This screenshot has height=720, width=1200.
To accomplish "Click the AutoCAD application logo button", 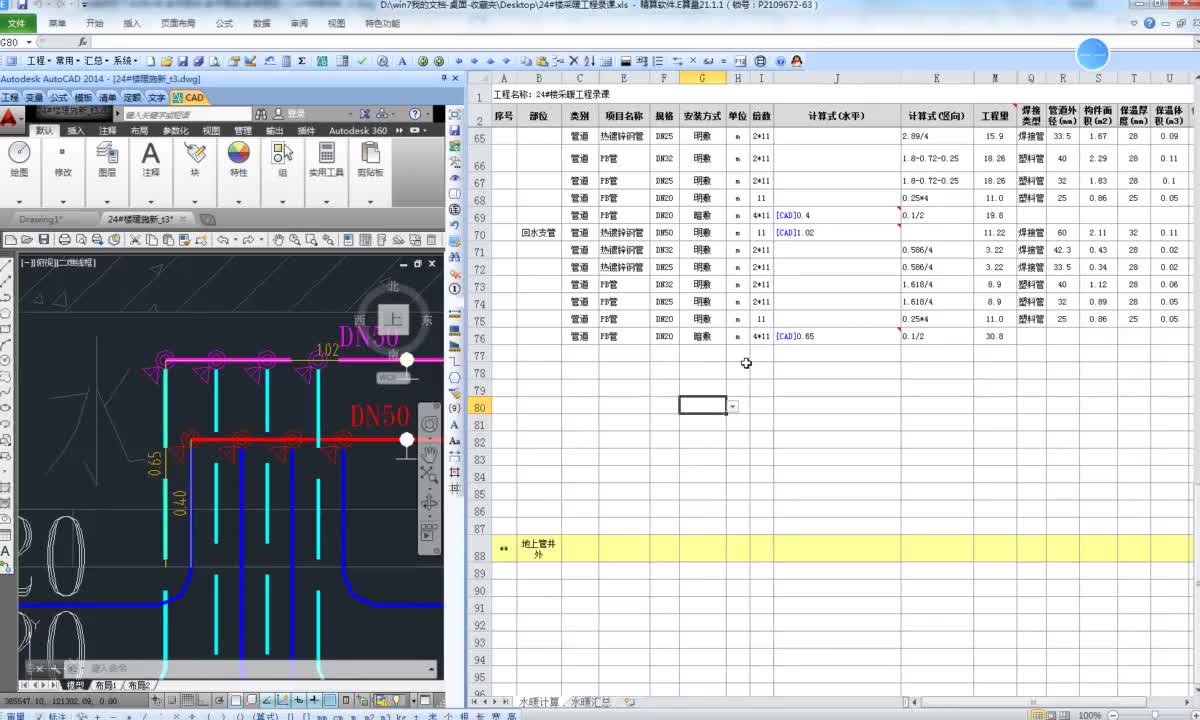I will click(10, 118).
